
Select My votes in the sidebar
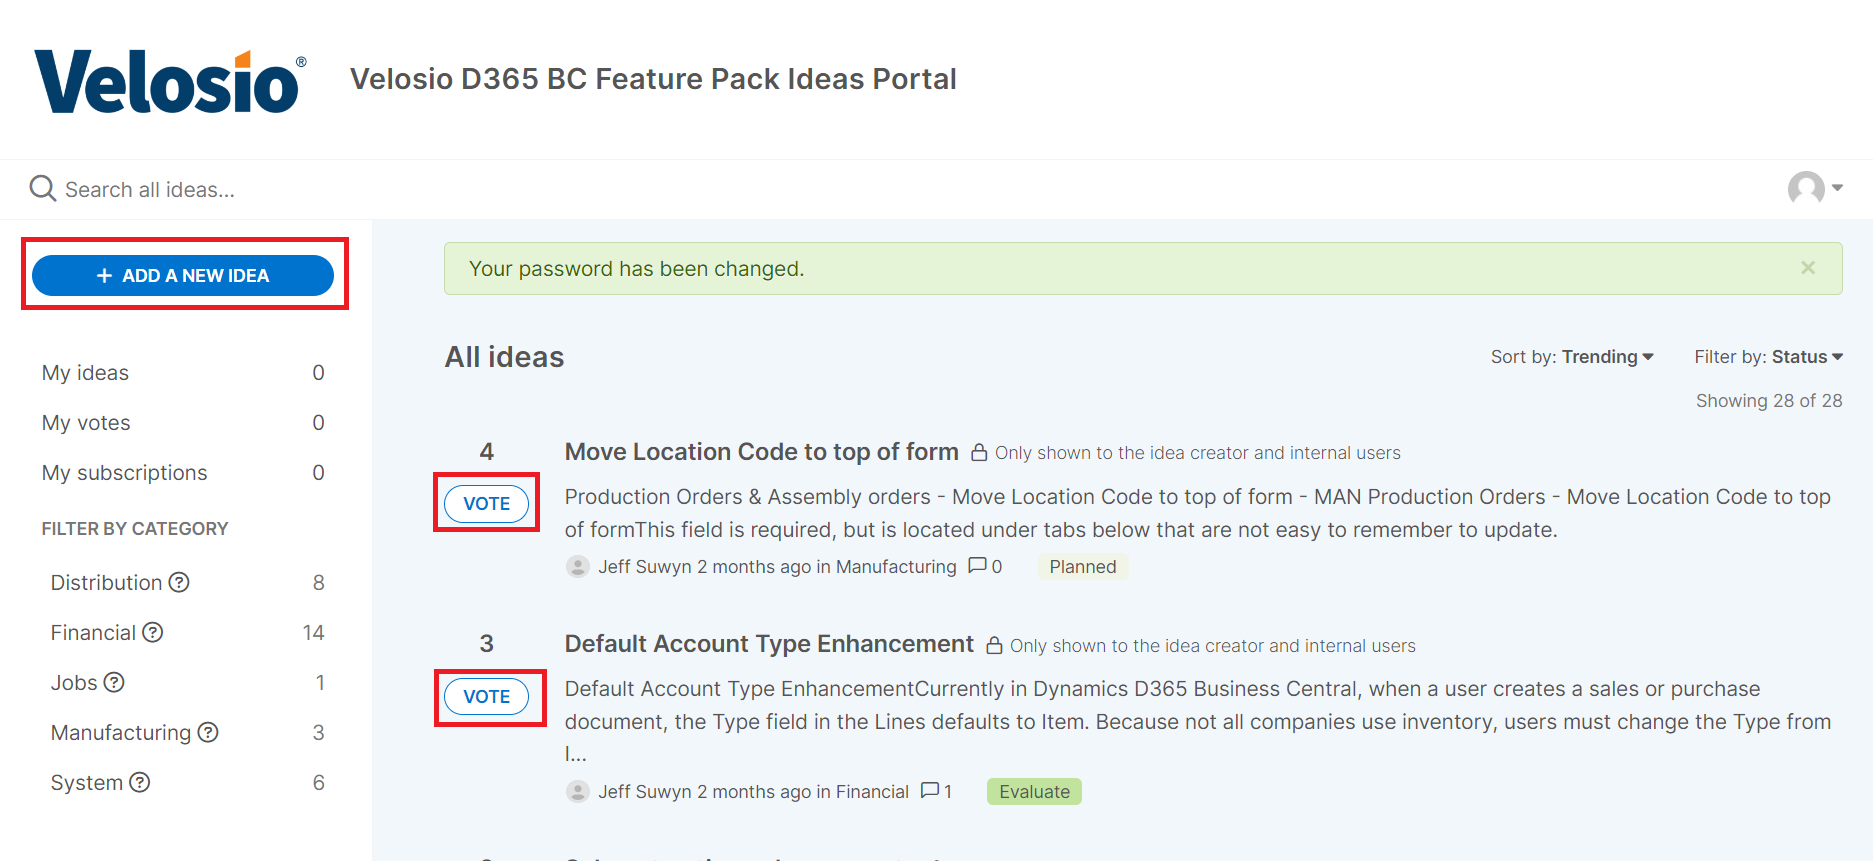pos(85,422)
